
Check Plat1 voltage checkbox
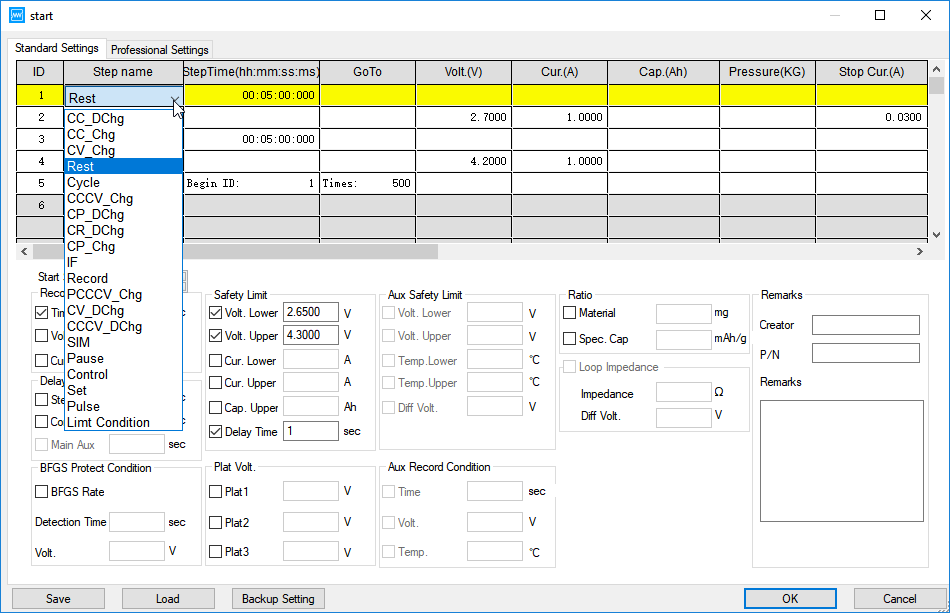click(x=215, y=491)
